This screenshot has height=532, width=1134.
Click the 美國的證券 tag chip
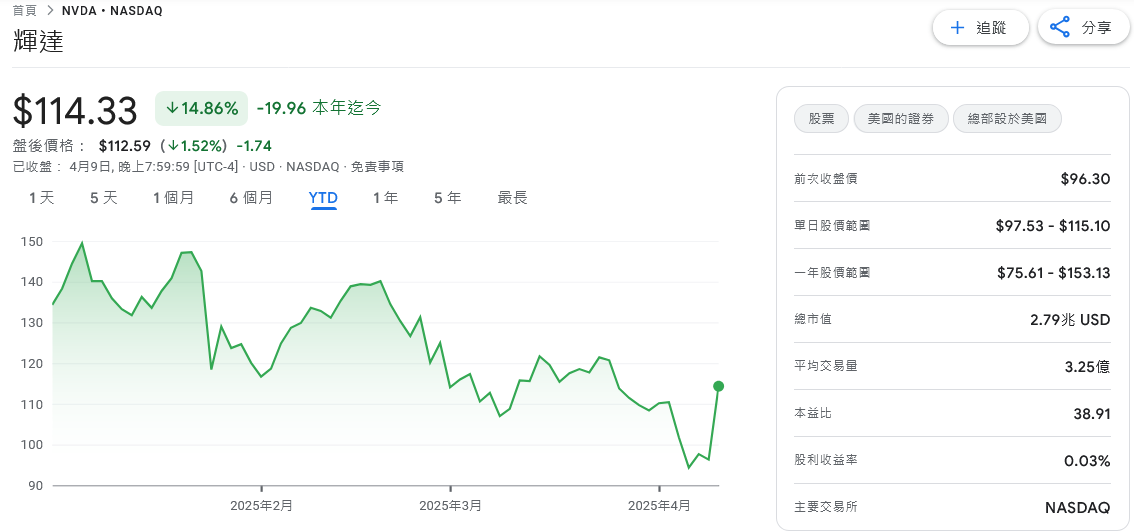(x=901, y=119)
